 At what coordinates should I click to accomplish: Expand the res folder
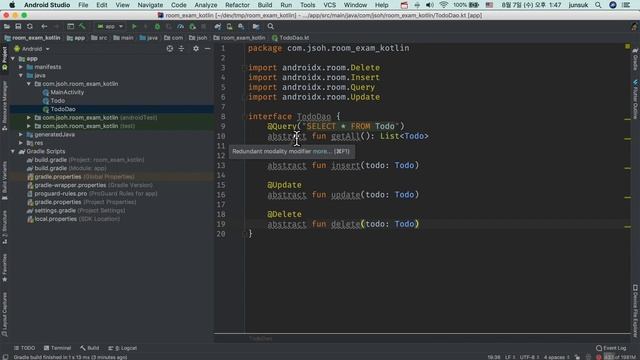(x=21, y=143)
